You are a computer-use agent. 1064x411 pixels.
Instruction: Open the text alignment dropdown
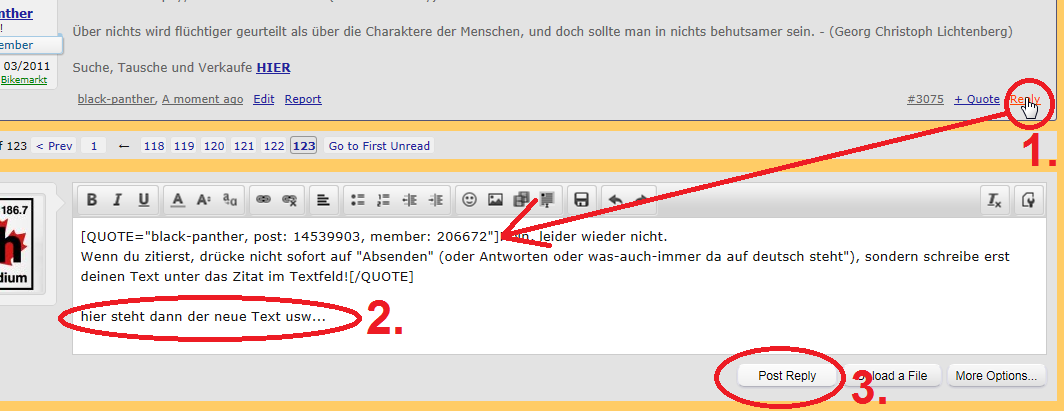pyautogui.click(x=324, y=199)
